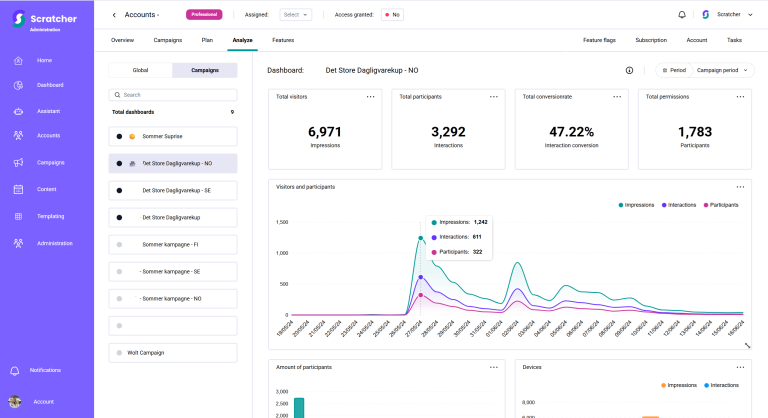768x418 pixels.
Task: Open Total visitors card options menu
Action: [370, 97]
